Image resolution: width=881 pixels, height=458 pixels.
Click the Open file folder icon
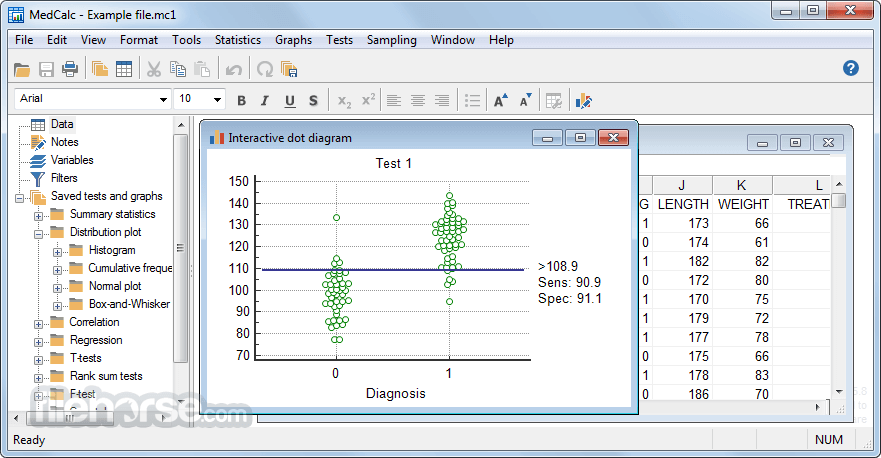point(22,70)
